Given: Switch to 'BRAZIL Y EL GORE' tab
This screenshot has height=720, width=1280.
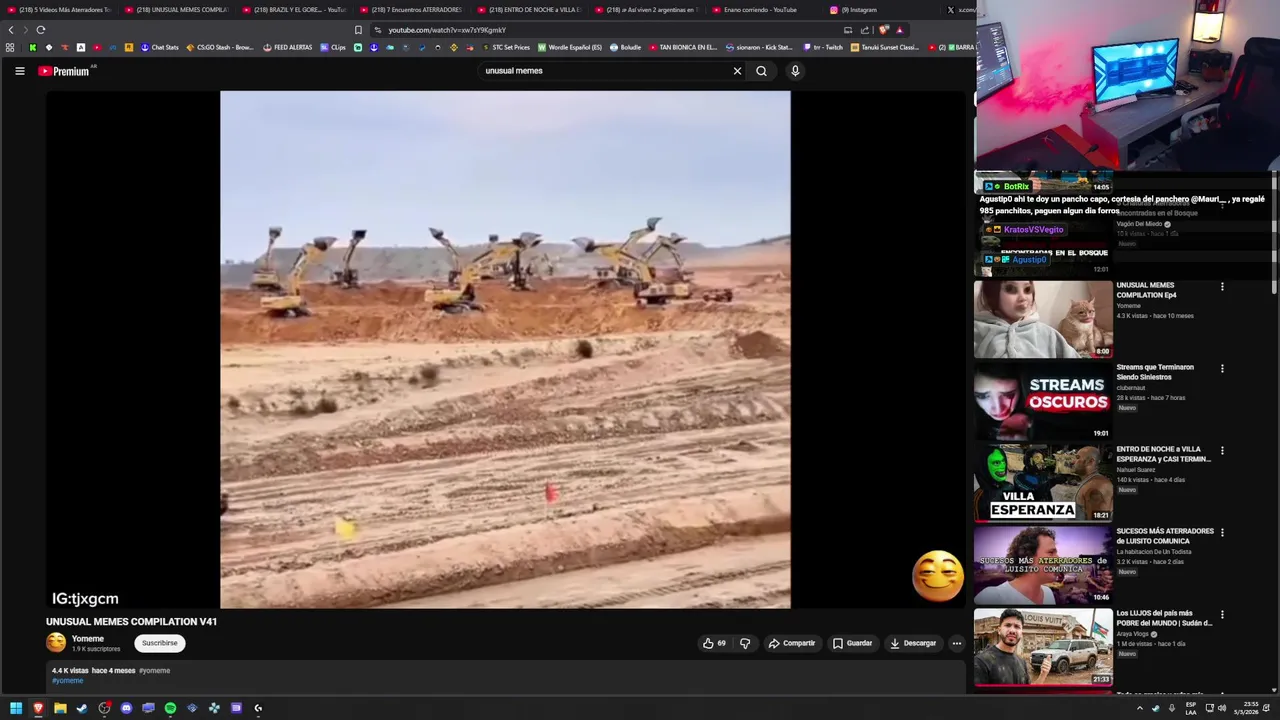Looking at the screenshot, I should [x=294, y=10].
